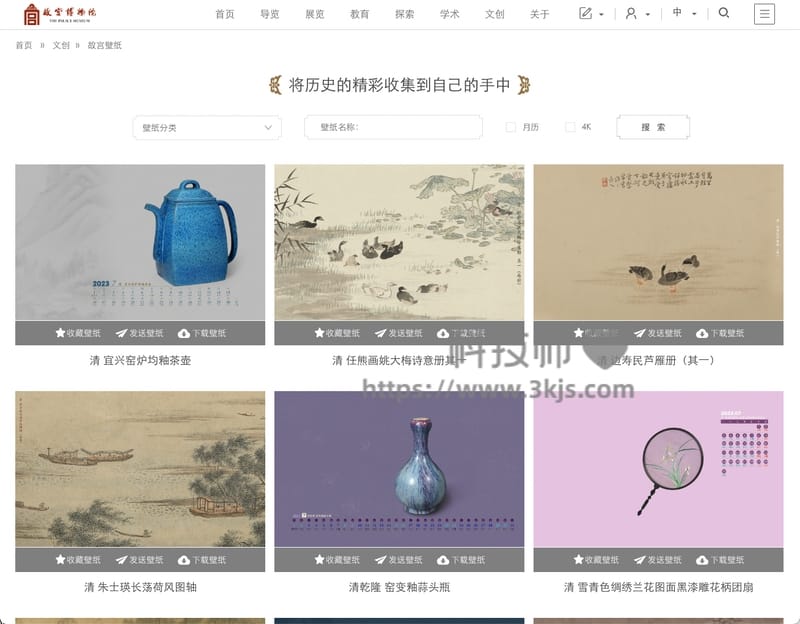Viewport: 800px width, 624px height.
Task: Download the 任熊画姚大梅诗意册 wallpaper
Action: pyautogui.click(x=461, y=333)
